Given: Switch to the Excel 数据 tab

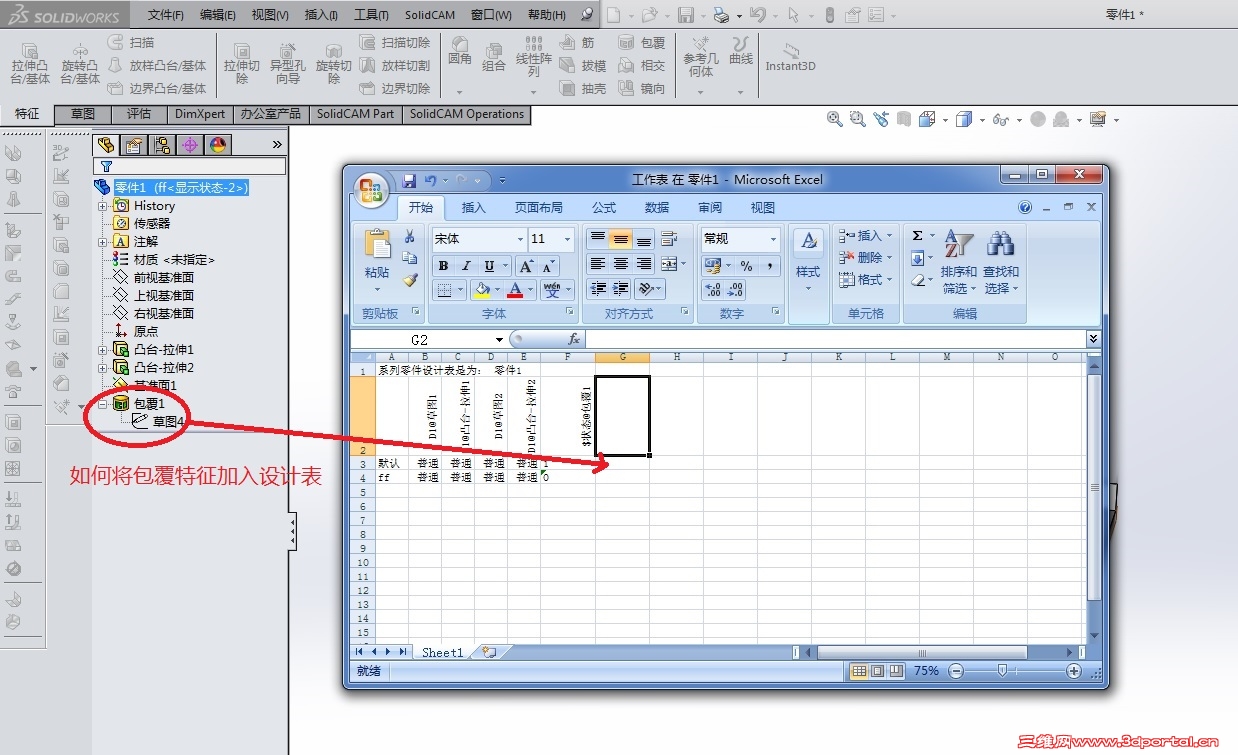Looking at the screenshot, I should pyautogui.click(x=657, y=208).
